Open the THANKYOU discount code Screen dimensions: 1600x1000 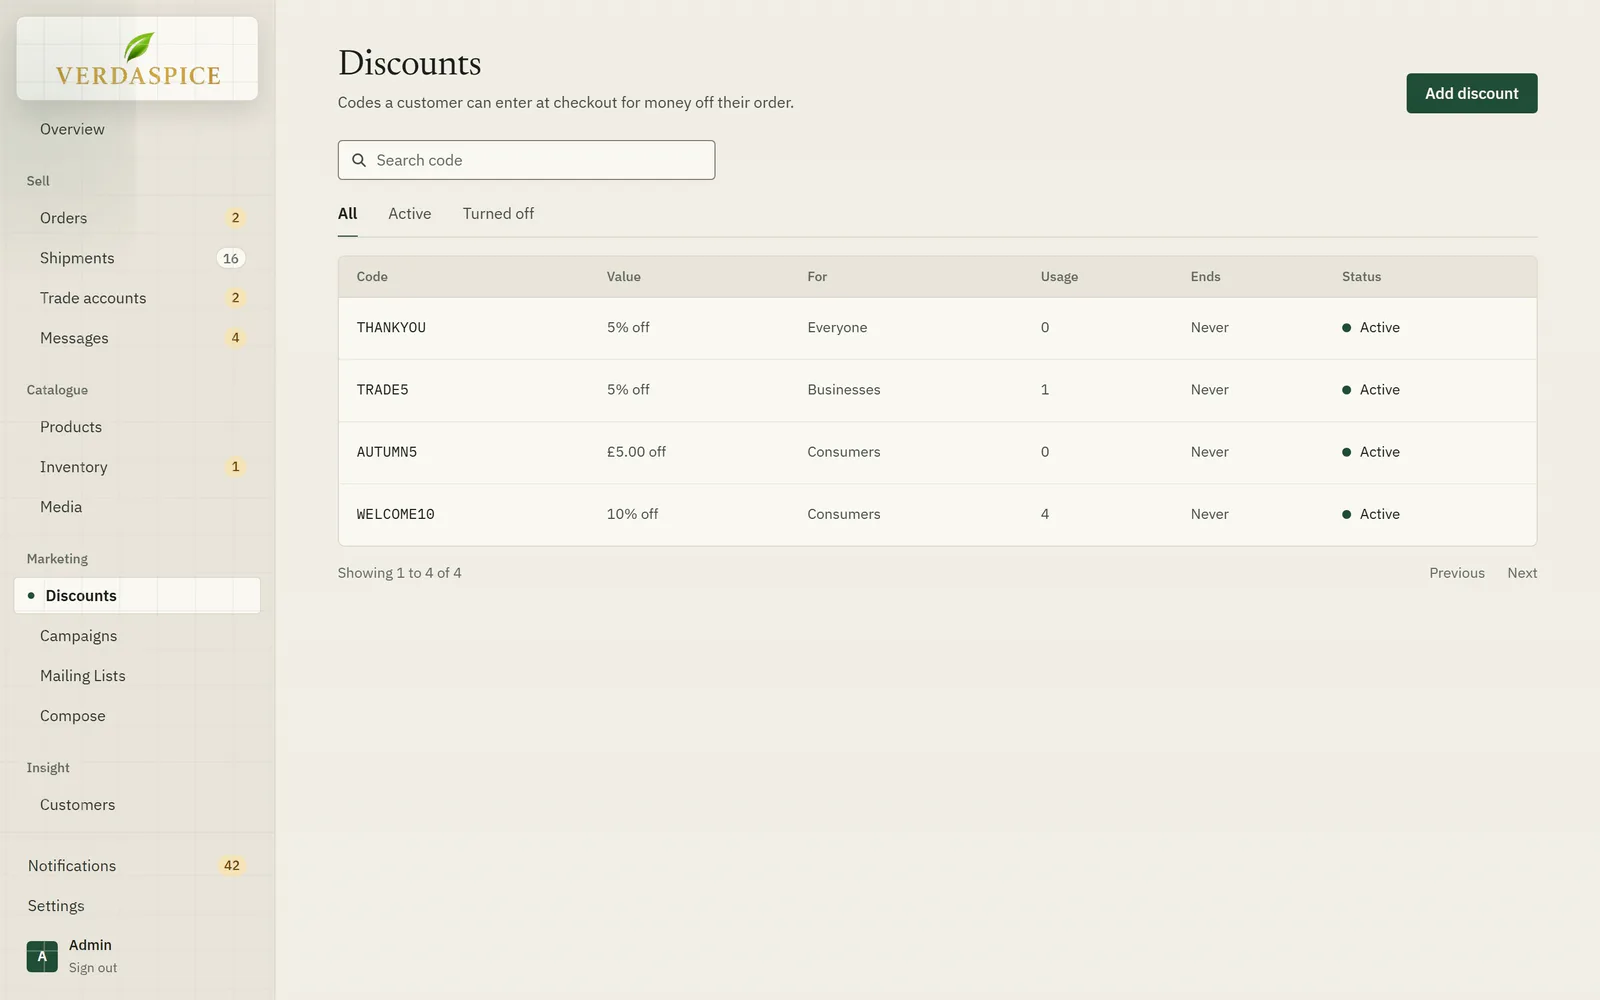click(391, 328)
